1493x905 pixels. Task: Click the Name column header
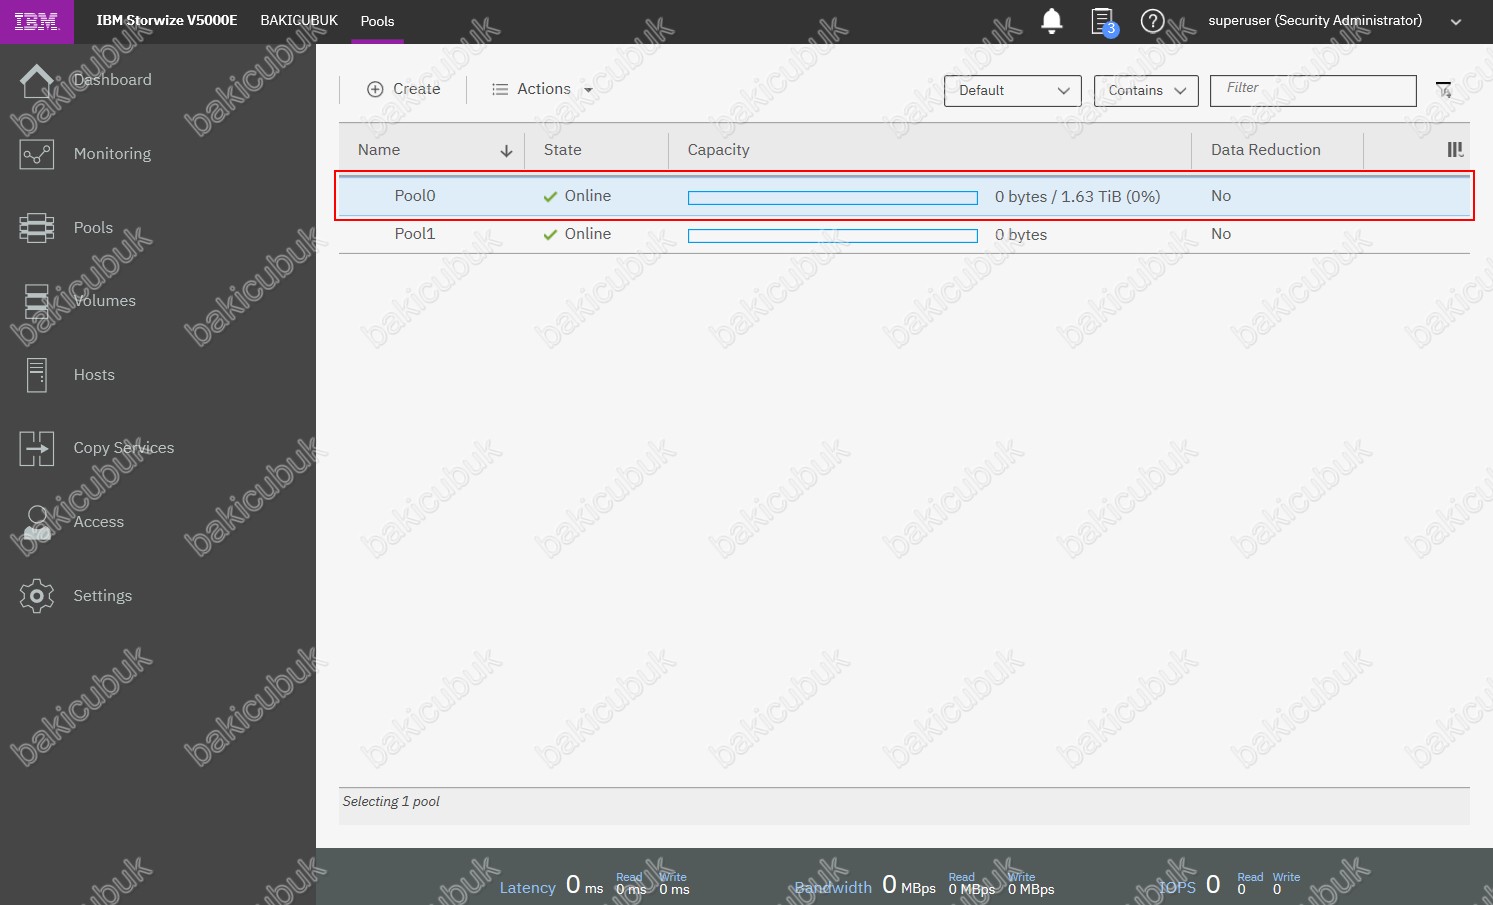coord(379,150)
